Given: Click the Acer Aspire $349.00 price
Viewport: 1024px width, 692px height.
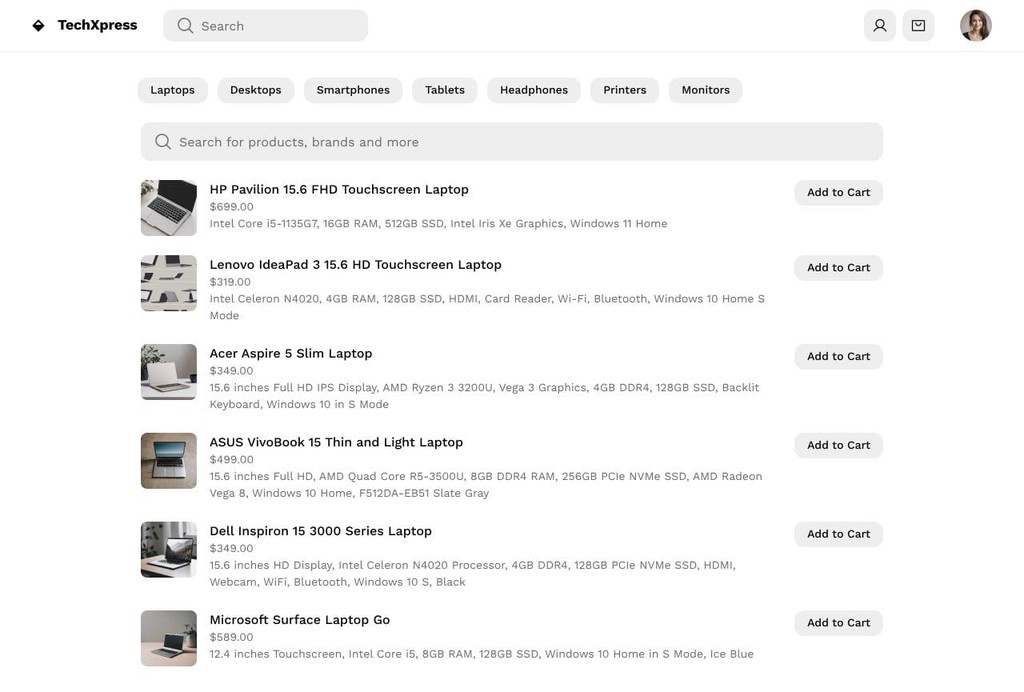Looking at the screenshot, I should click(231, 370).
